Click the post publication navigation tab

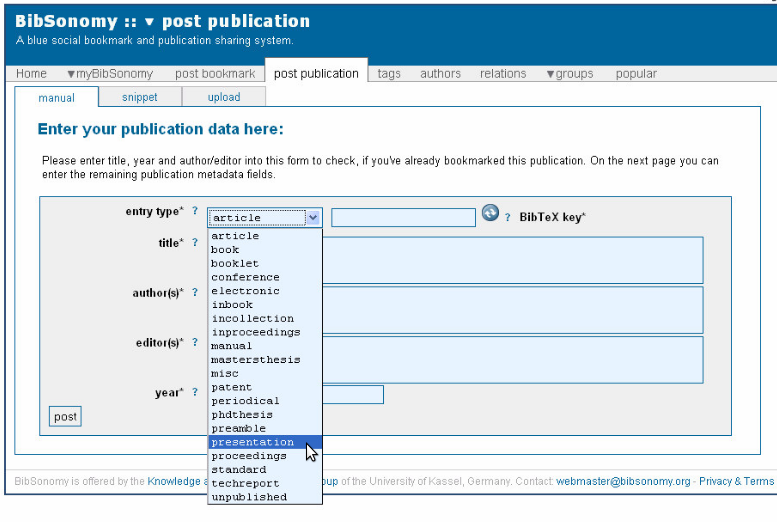click(316, 73)
